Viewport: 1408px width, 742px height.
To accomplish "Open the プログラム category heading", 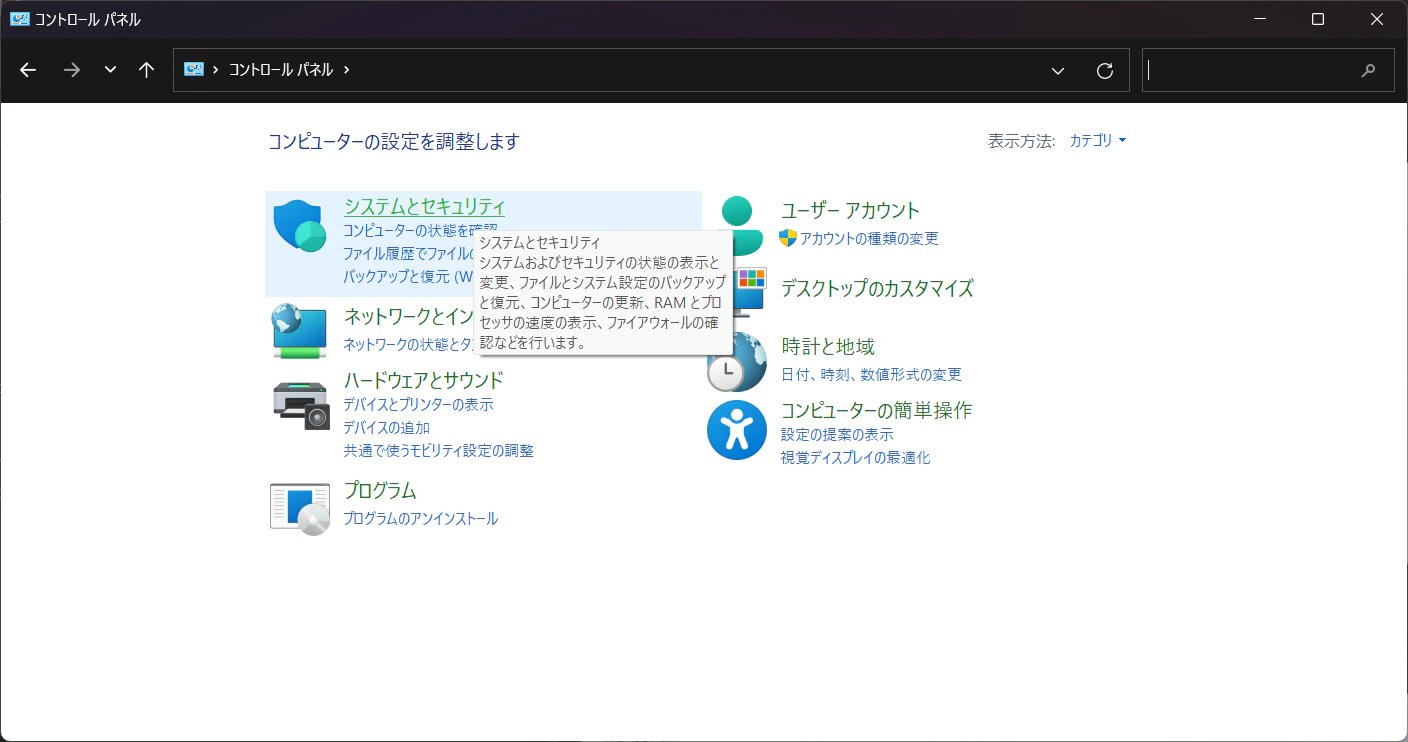I will click(x=380, y=491).
